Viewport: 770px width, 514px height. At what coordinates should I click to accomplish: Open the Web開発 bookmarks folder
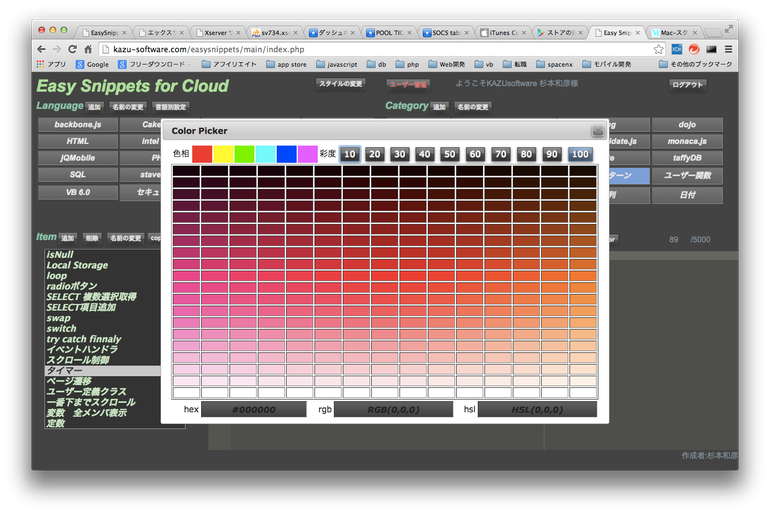tap(447, 64)
